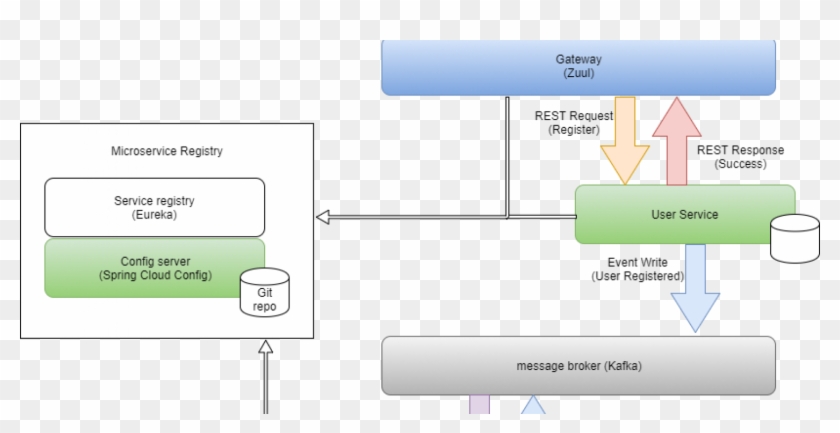Select the database cylinder beside User Service
The image size is (840, 433).
[x=794, y=238]
